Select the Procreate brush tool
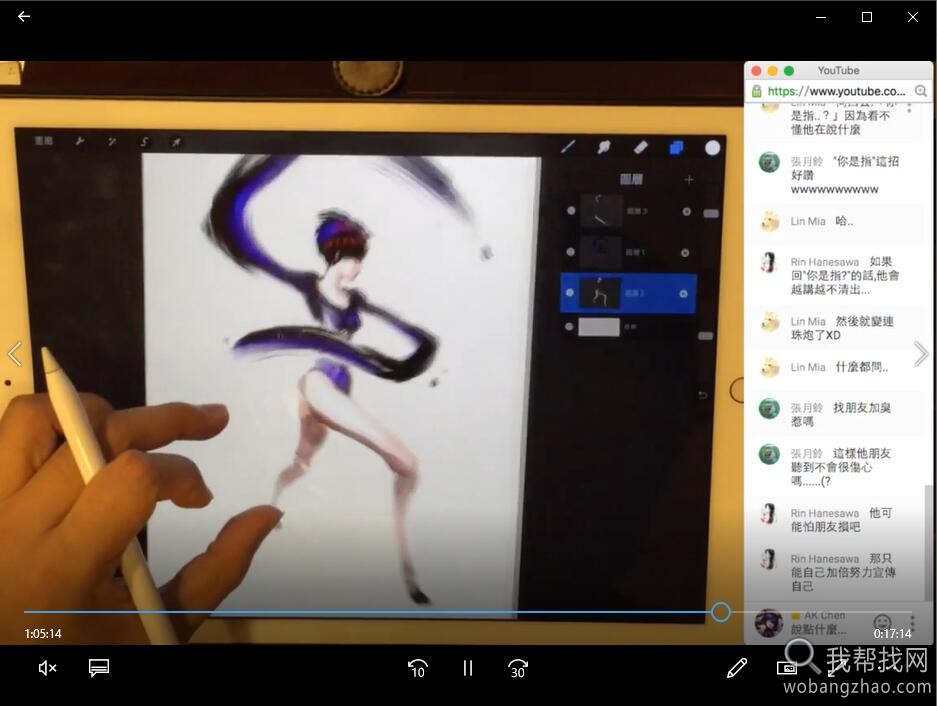Viewport: 937px width, 706px height. (x=568, y=146)
